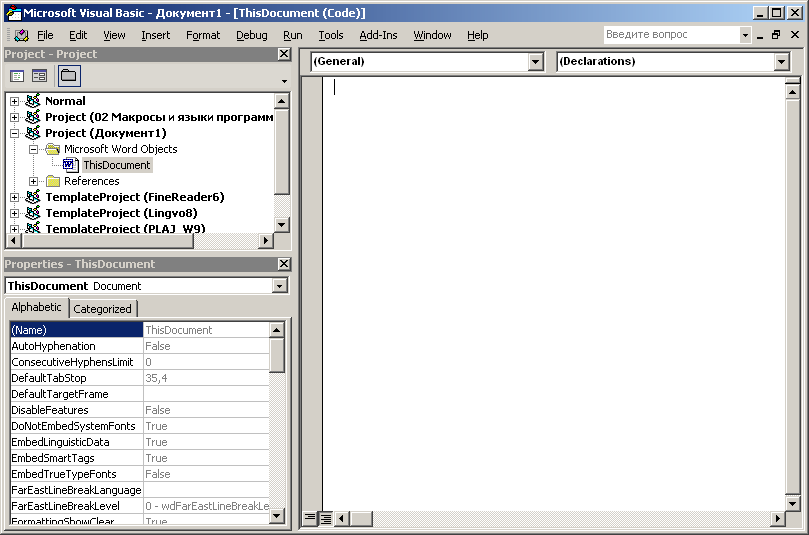The height and width of the screenshot is (535, 809).
Task: Click the TemplateProject (Lingvo8) project icon
Action: click(33, 213)
